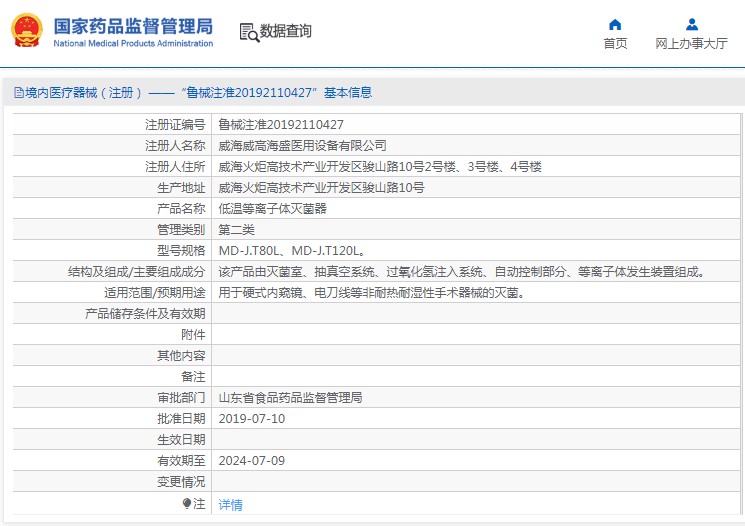Click the 注册人名称 label
Viewport: 745px width, 526px height.
click(175, 145)
